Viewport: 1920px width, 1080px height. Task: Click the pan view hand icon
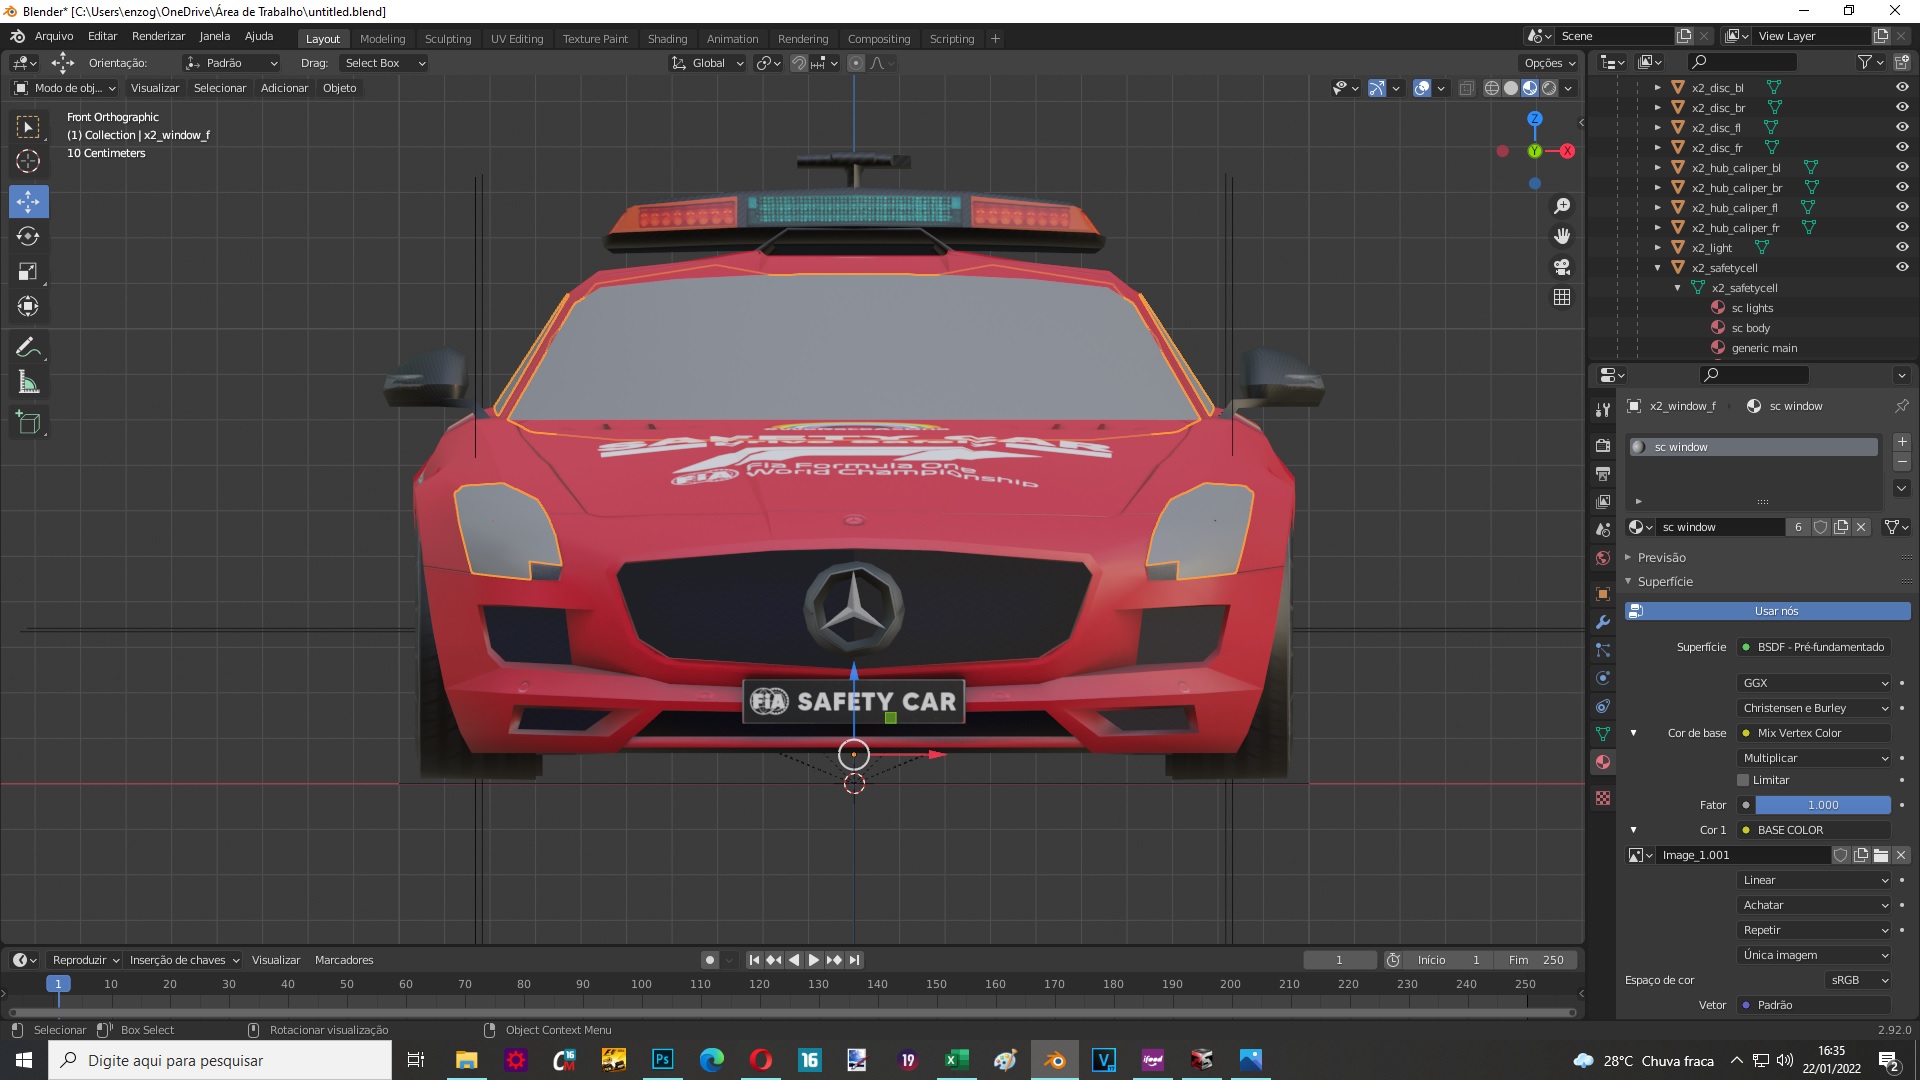pos(1561,236)
